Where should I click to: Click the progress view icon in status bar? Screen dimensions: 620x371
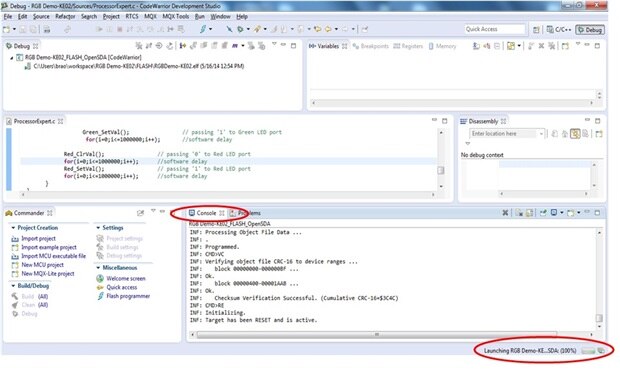click(x=601, y=351)
